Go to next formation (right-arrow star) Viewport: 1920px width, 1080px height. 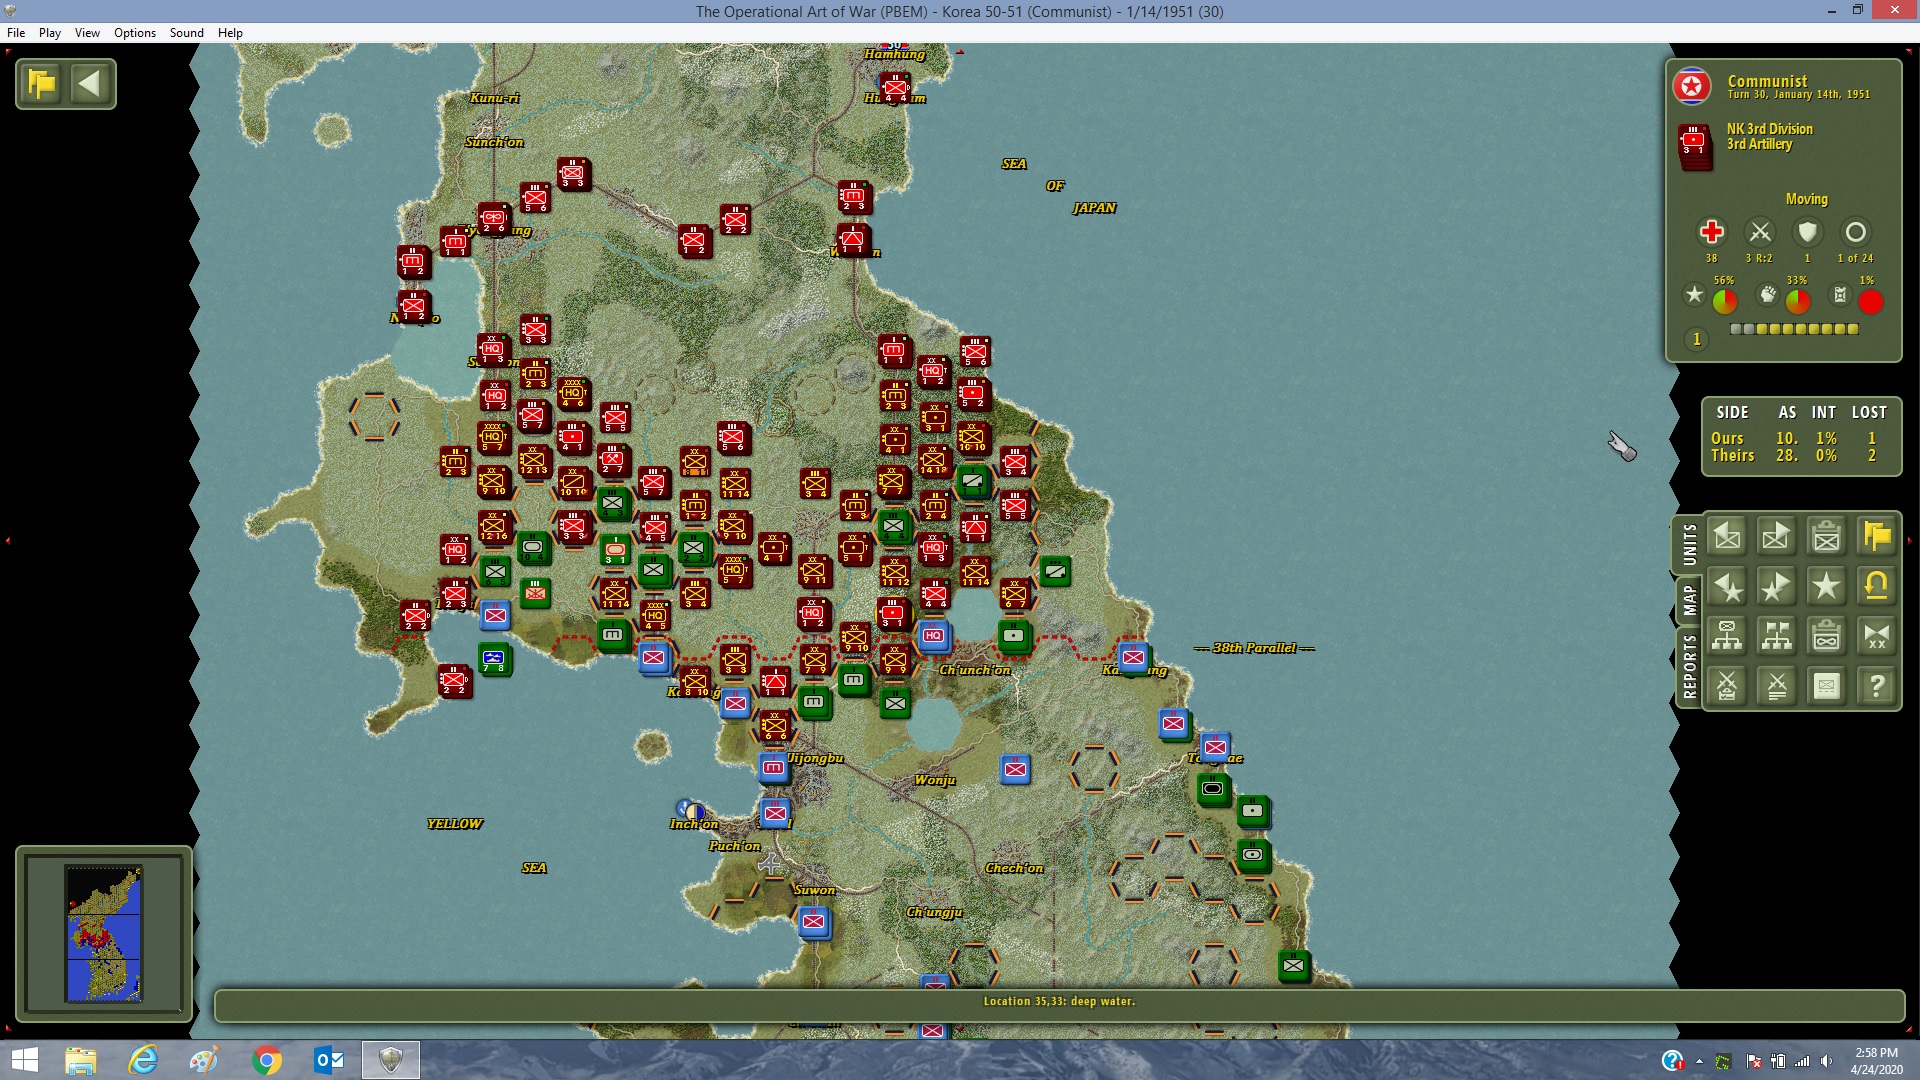[1777, 587]
